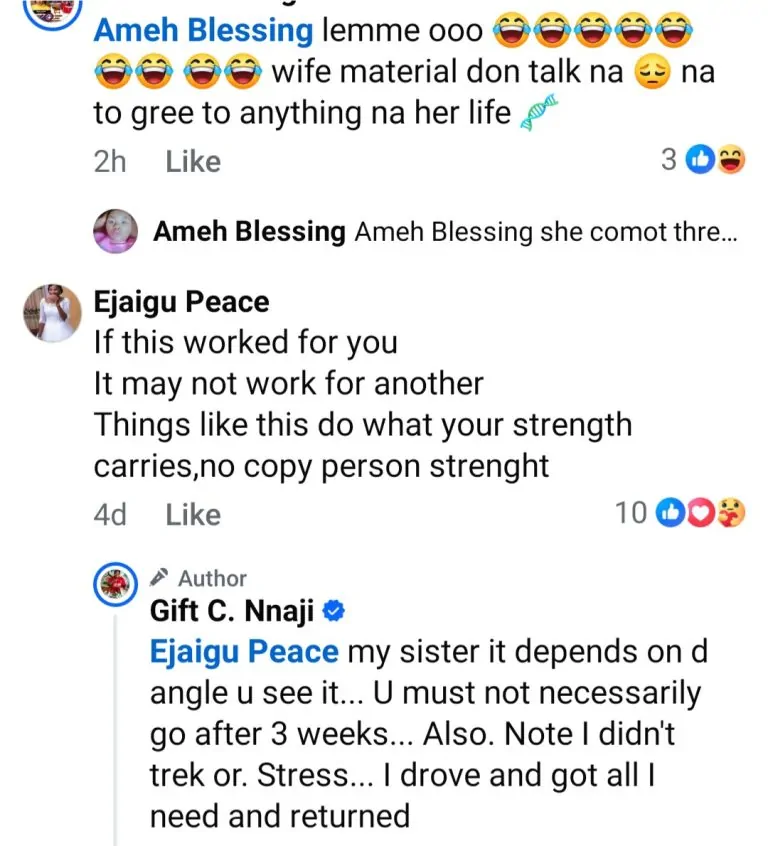Screen dimensions: 768x846
Task: Click the blue thumbs-up reaction beside count 10
Action: (669, 514)
